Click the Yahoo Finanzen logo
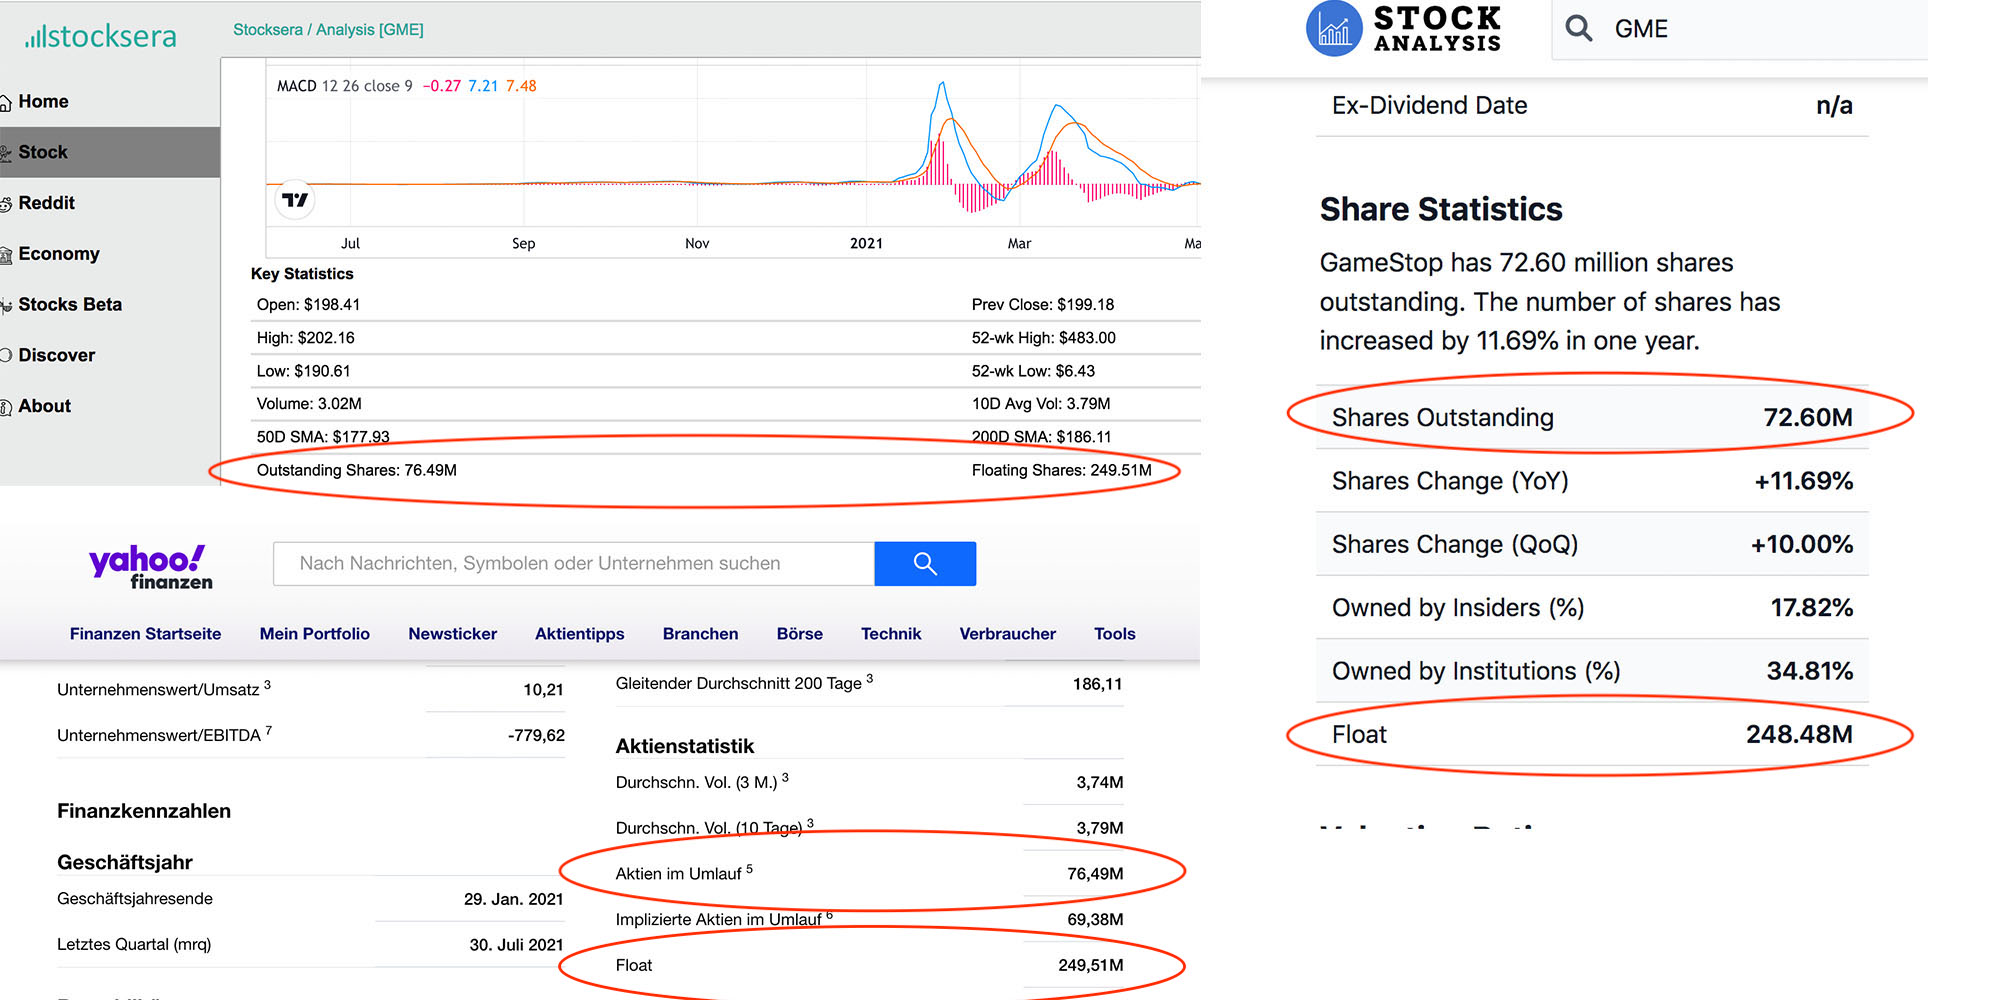 pyautogui.click(x=151, y=566)
